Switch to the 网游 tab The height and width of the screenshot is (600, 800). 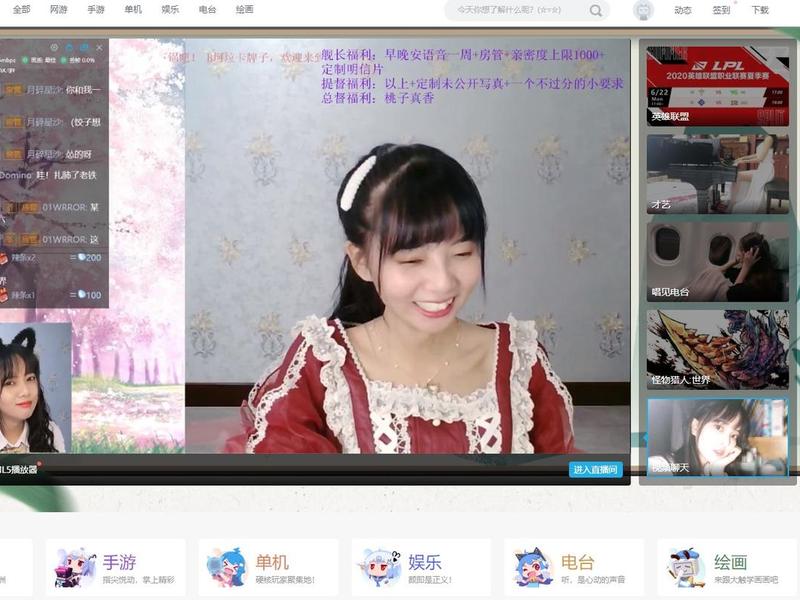coord(59,9)
